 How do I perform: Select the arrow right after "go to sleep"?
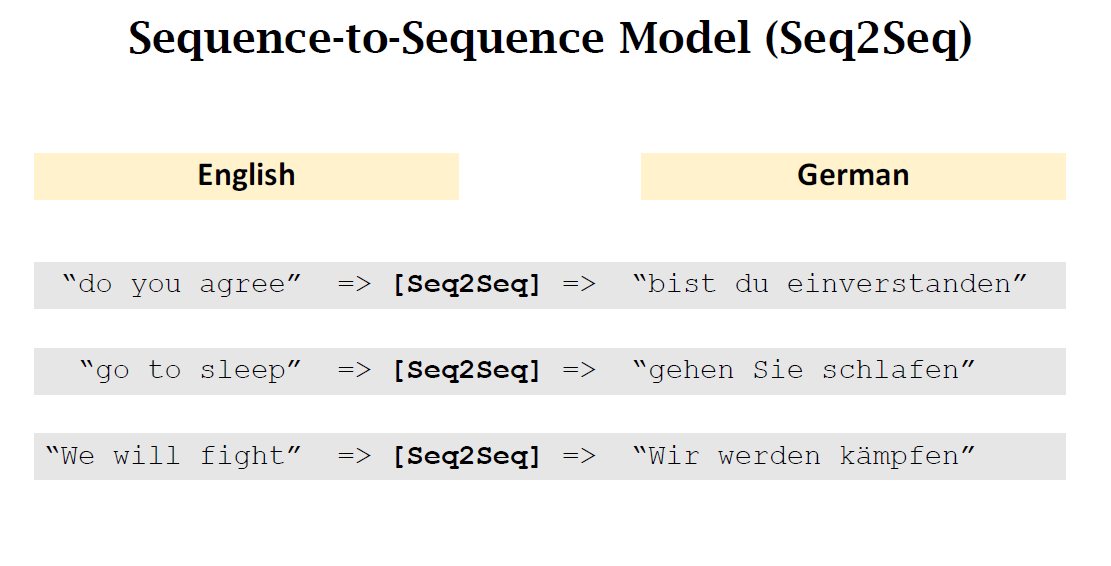pos(354,370)
